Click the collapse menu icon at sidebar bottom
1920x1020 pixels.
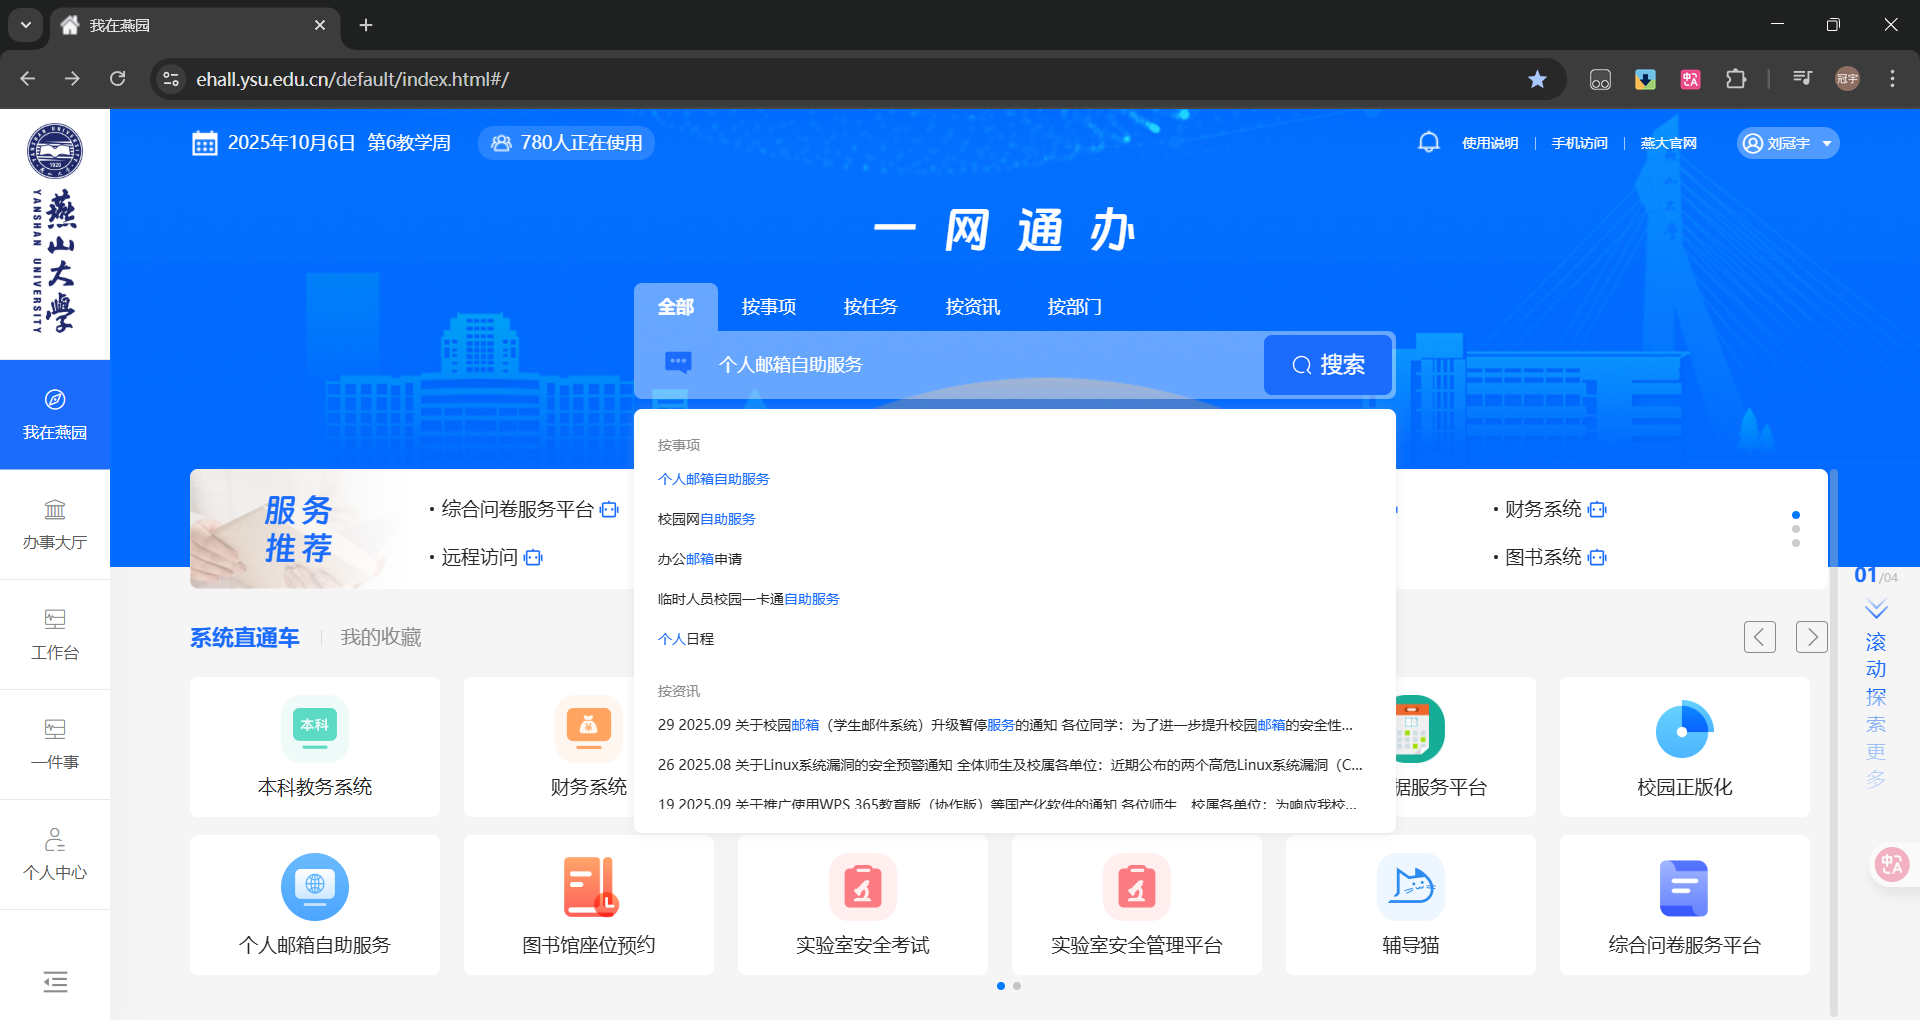(55, 982)
